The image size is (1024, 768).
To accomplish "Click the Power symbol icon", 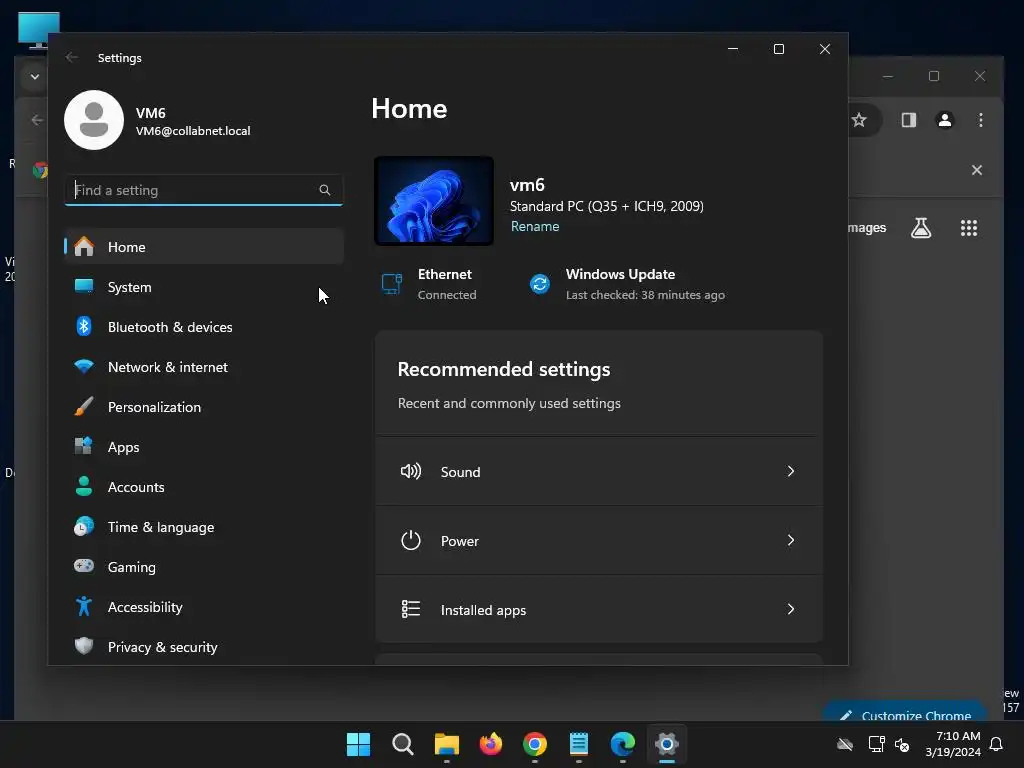I will pos(411,541).
